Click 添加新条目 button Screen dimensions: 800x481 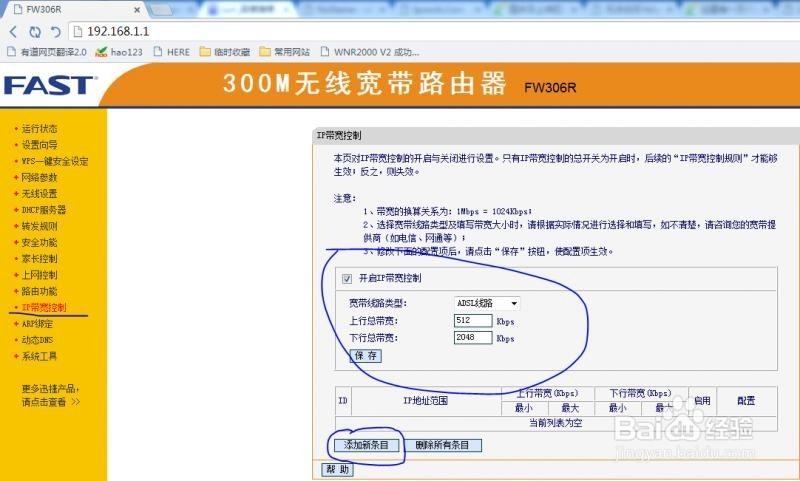pyautogui.click(x=366, y=445)
